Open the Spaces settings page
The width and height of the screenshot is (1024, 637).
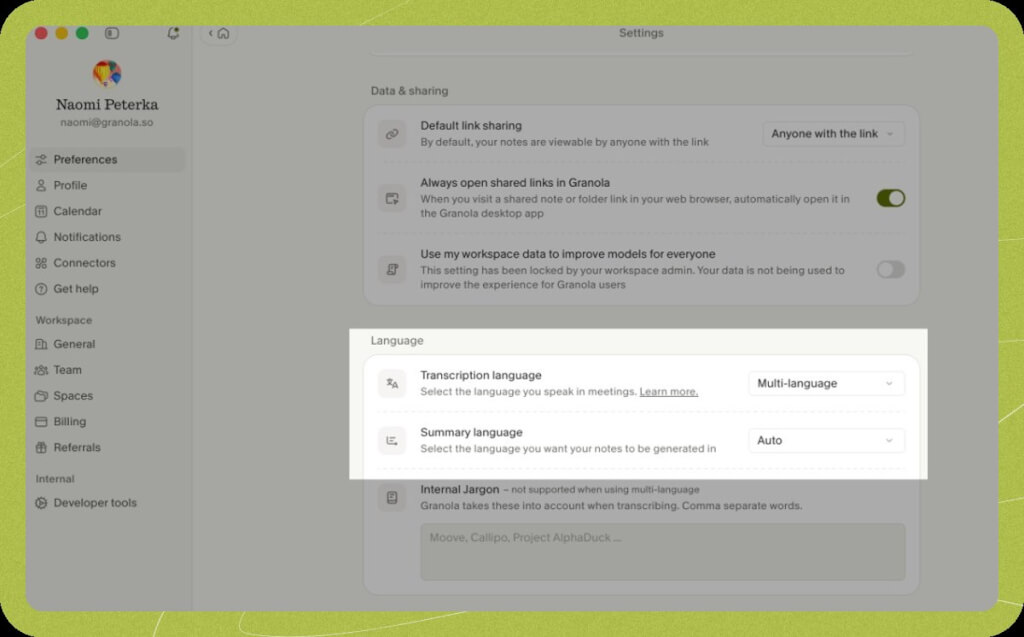108,396
